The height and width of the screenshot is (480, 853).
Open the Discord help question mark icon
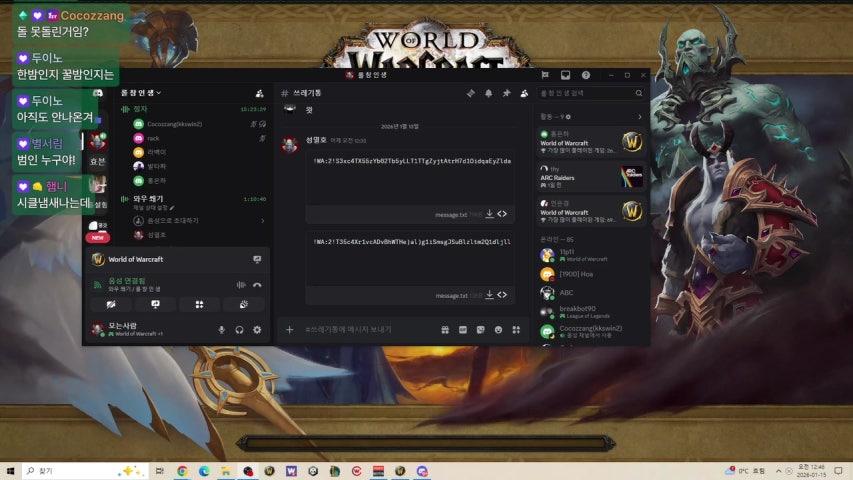click(x=586, y=75)
